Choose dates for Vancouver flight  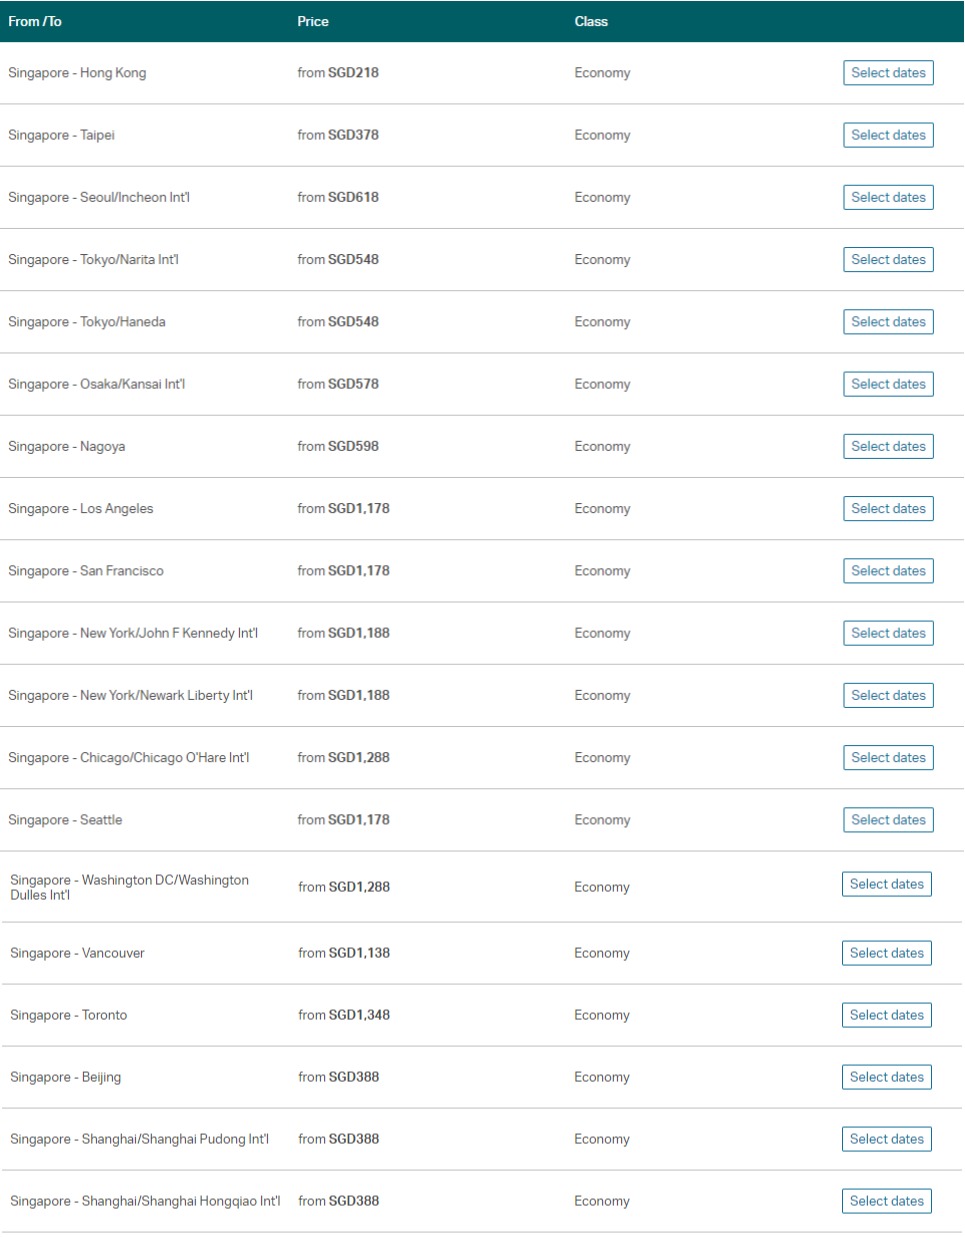[887, 953]
